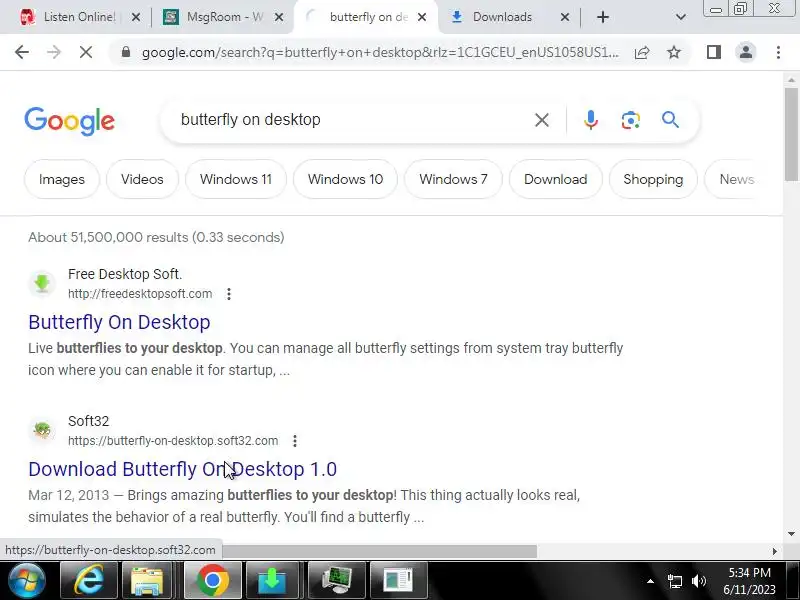Open more options for Soft32 result
The image size is (800, 600).
(295, 441)
